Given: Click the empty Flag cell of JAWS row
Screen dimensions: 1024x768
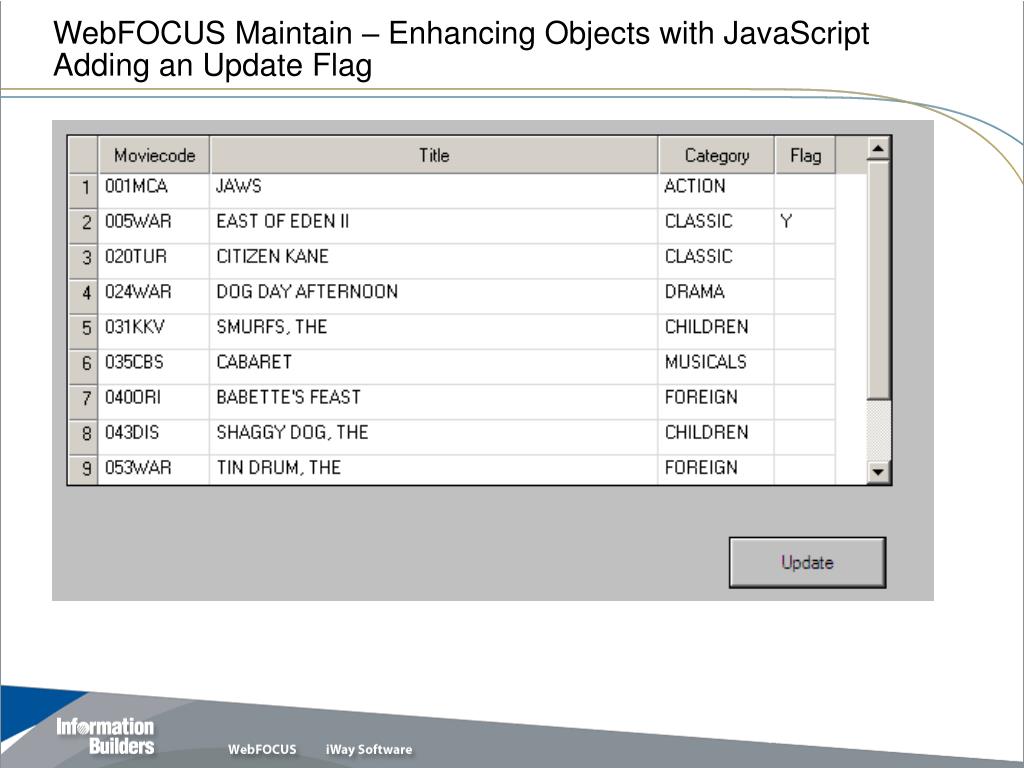Looking at the screenshot, I should [805, 191].
